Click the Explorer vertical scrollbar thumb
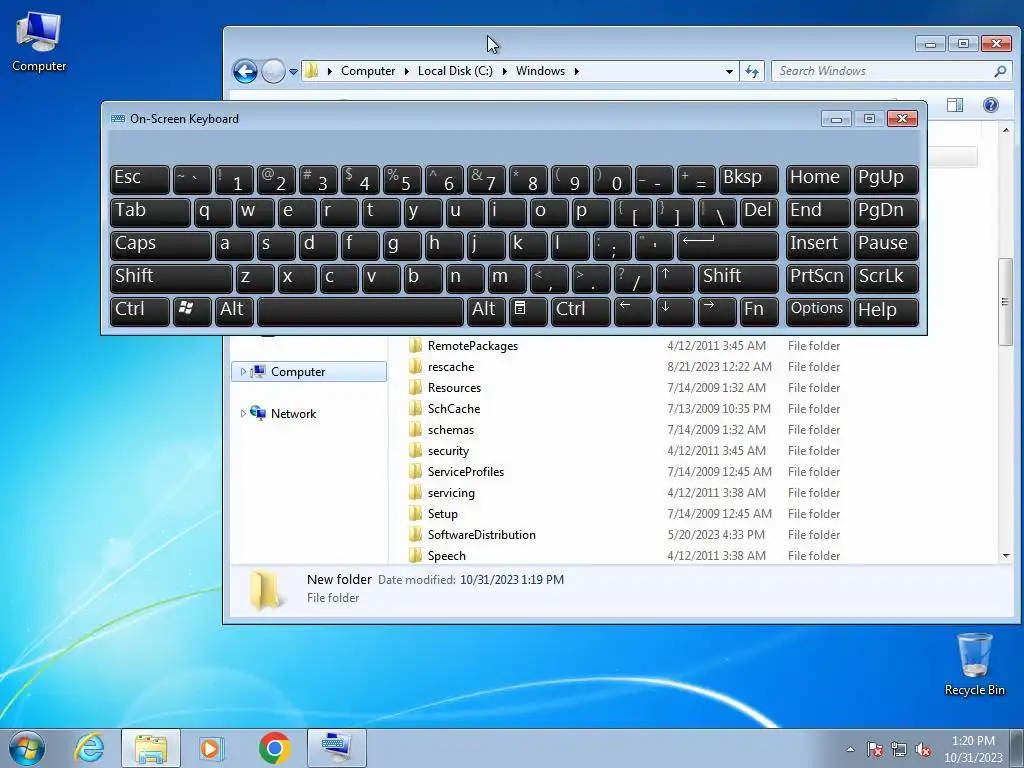Viewport: 1024px width, 768px height. pos(1005,302)
